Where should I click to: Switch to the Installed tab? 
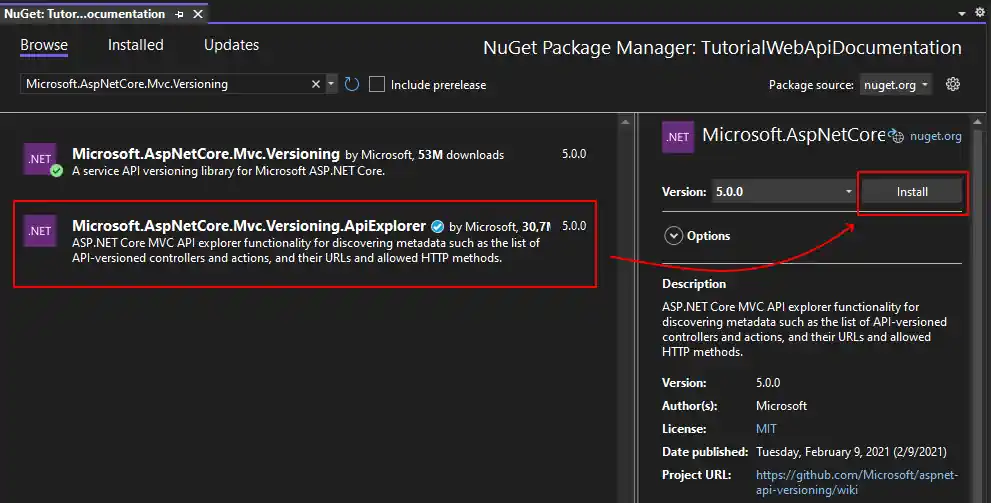135,45
